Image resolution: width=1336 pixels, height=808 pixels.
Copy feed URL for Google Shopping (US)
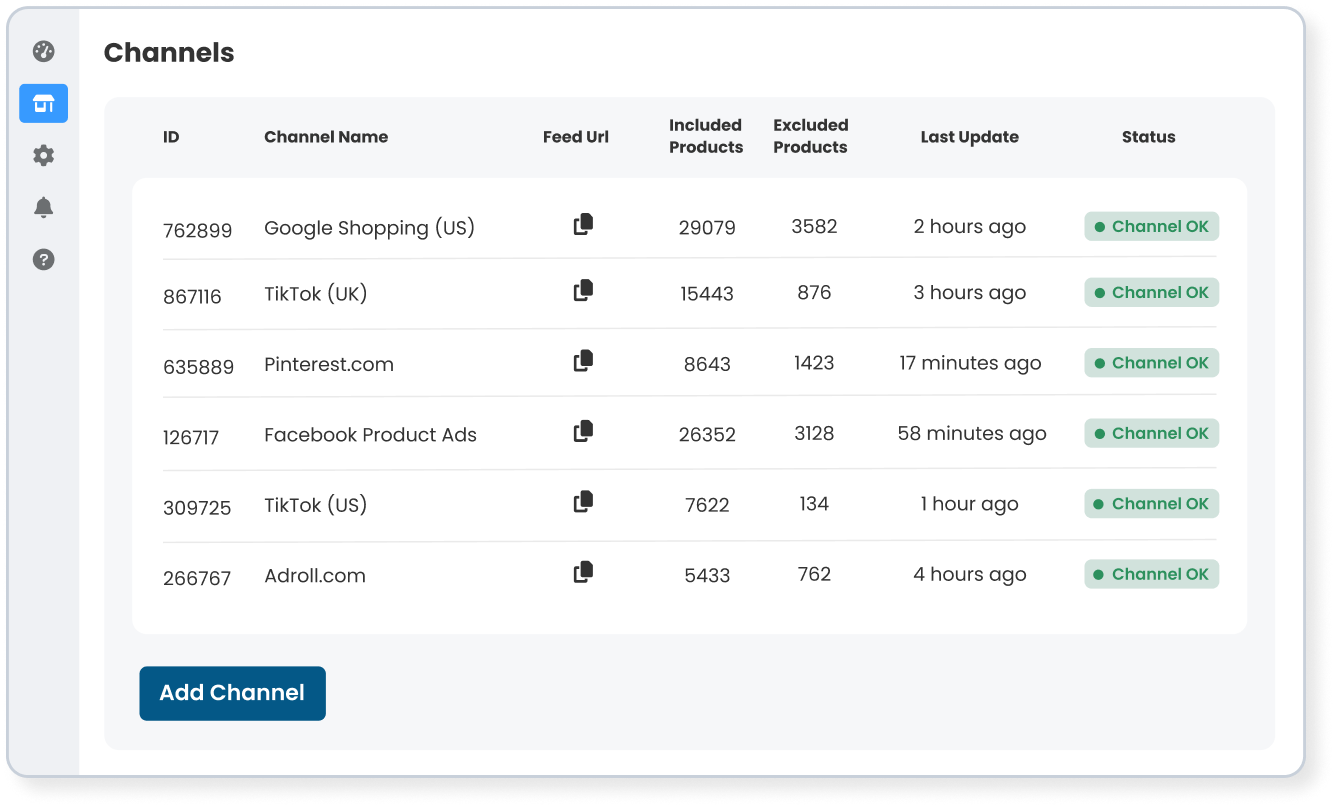[583, 225]
